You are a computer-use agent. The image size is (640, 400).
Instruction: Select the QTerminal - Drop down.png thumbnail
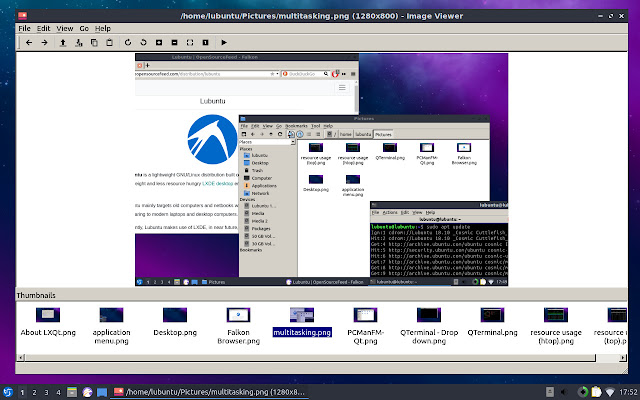click(x=429, y=326)
